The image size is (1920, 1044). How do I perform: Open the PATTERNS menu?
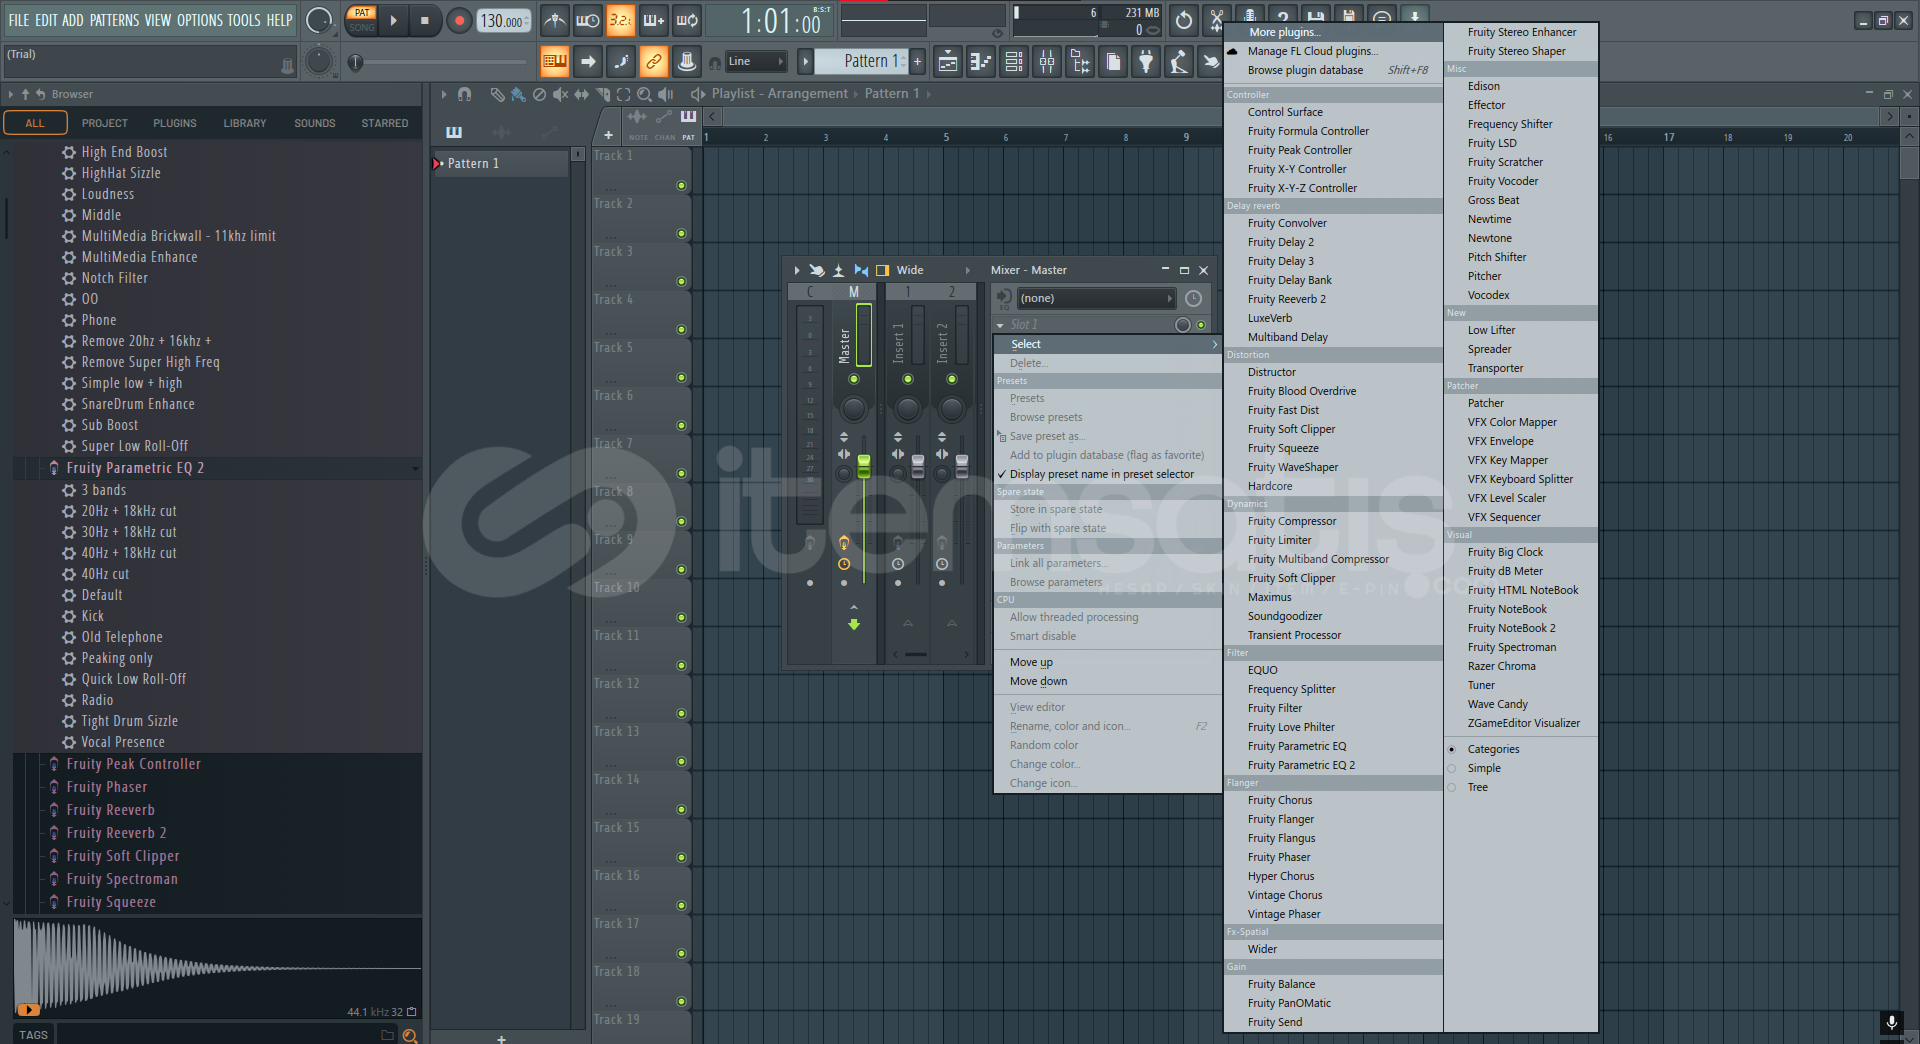tap(114, 20)
